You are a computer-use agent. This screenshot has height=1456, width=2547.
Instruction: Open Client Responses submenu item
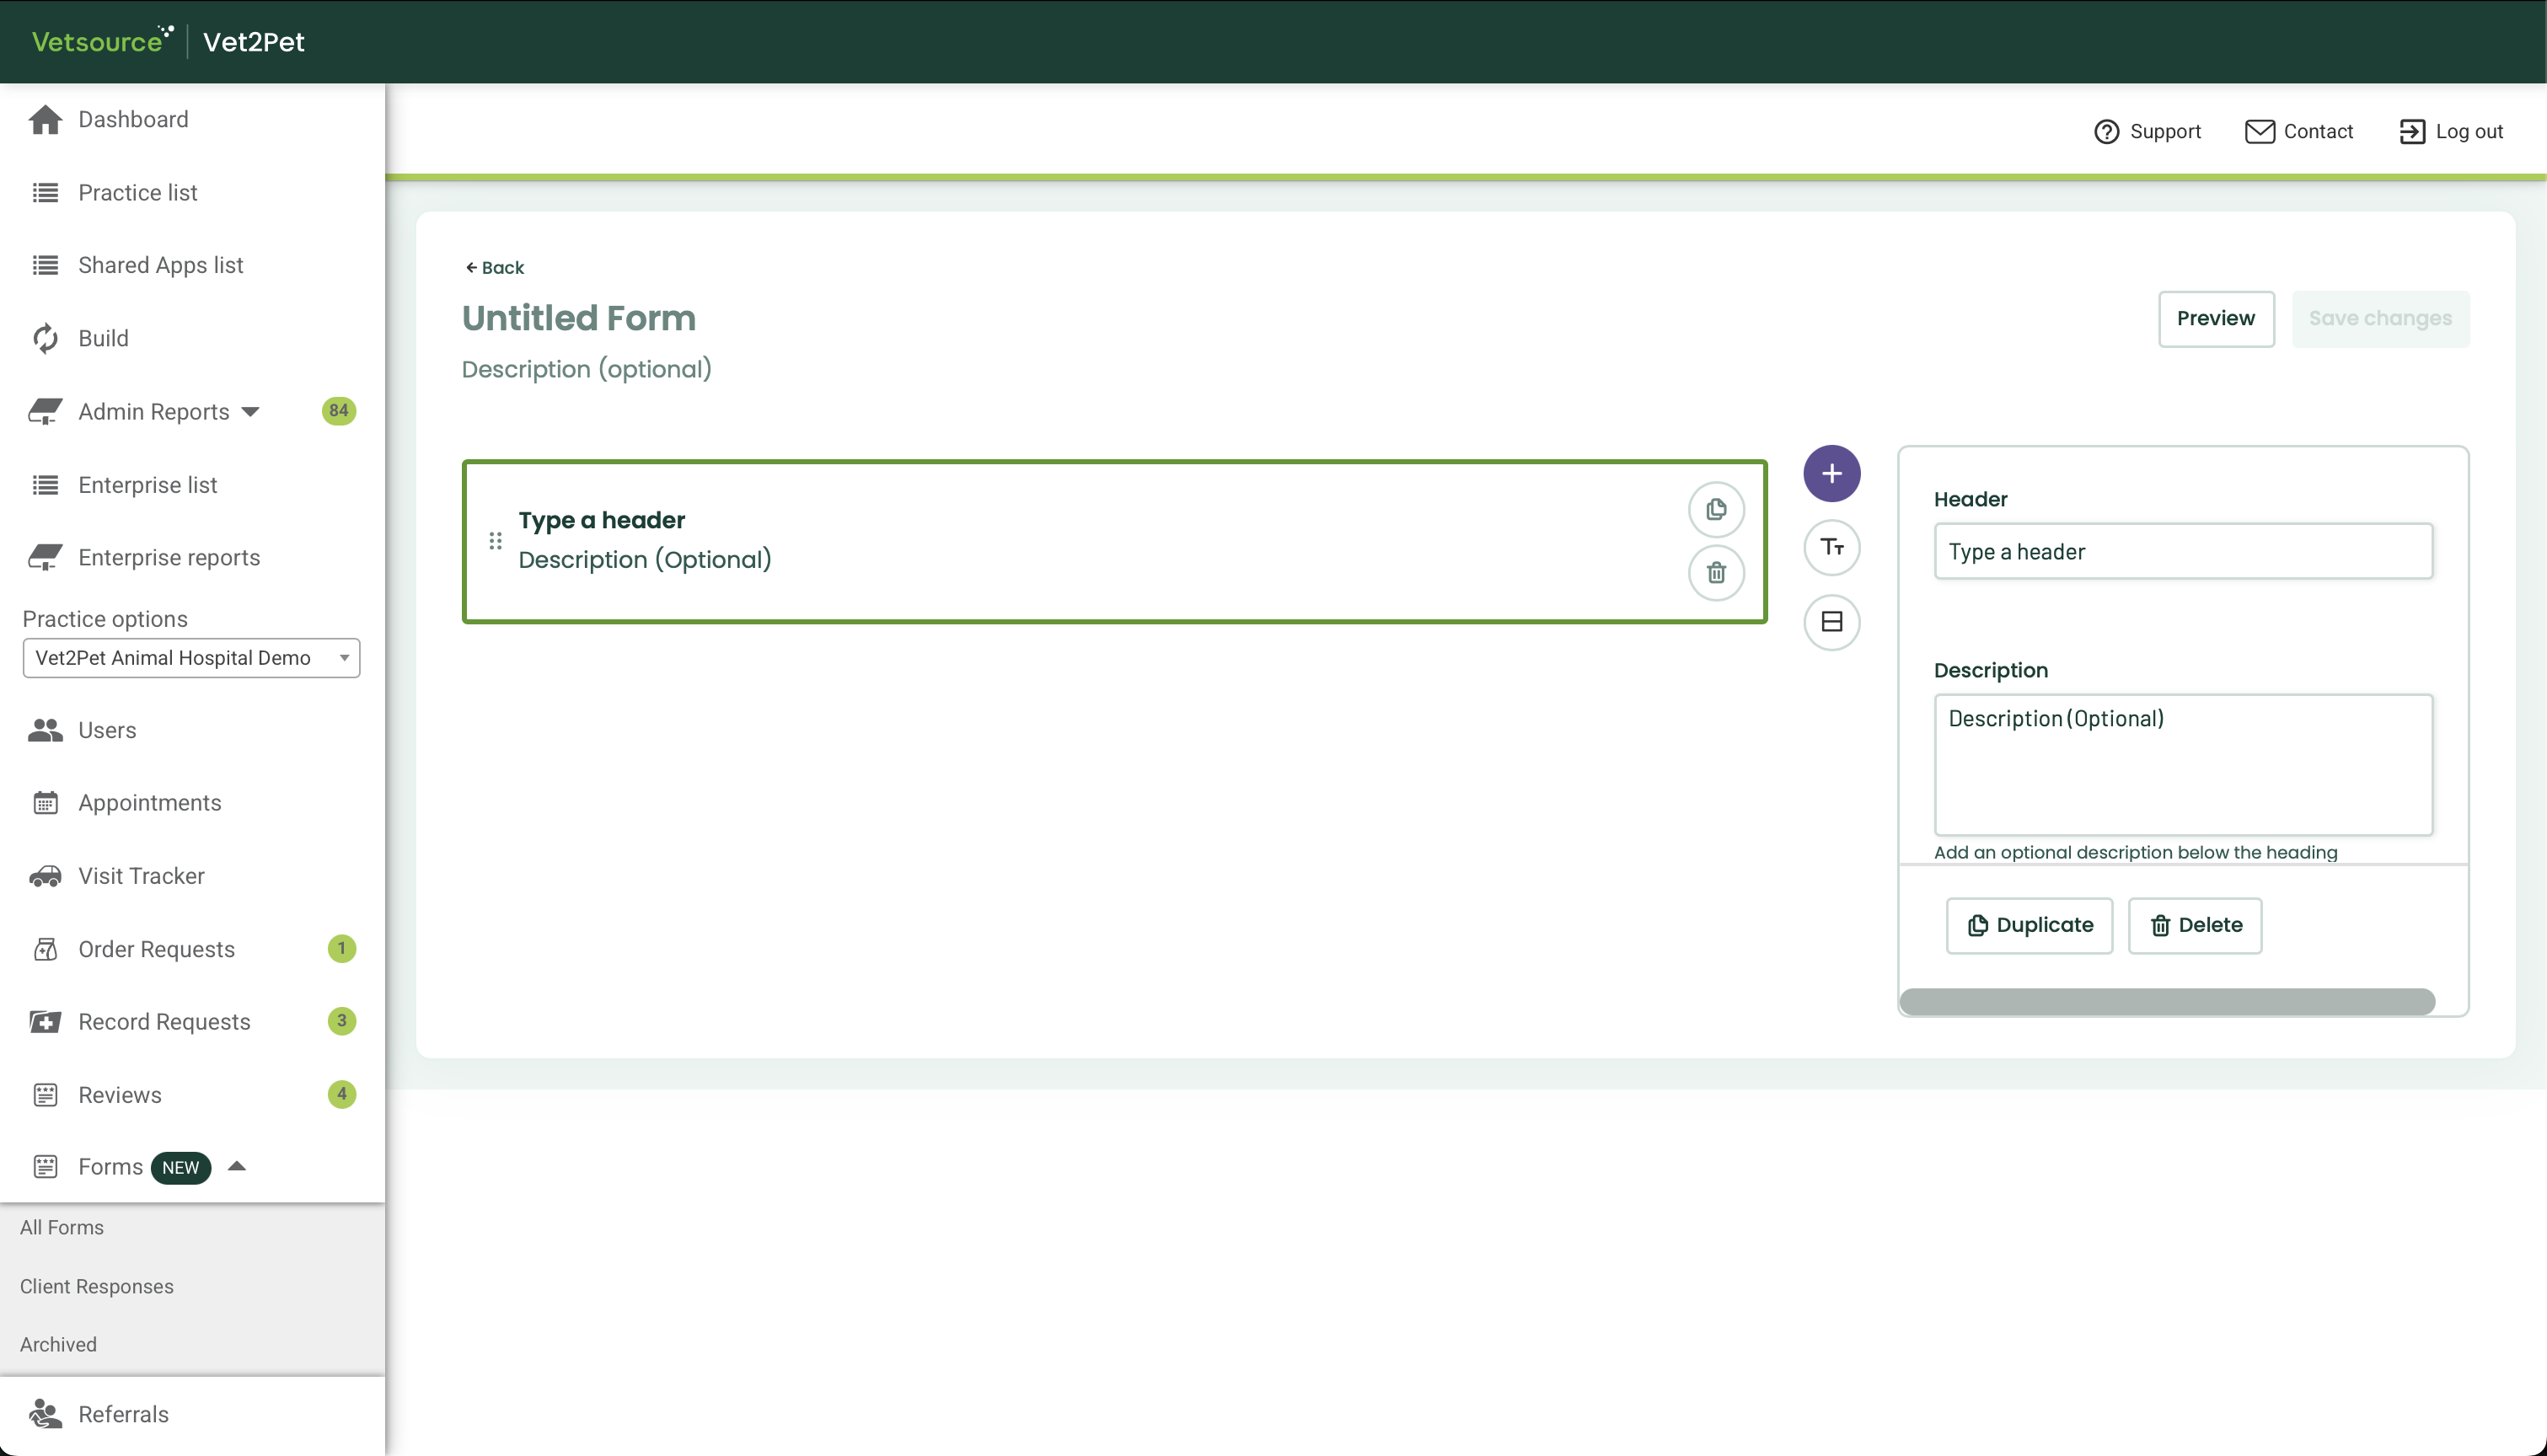click(97, 1286)
